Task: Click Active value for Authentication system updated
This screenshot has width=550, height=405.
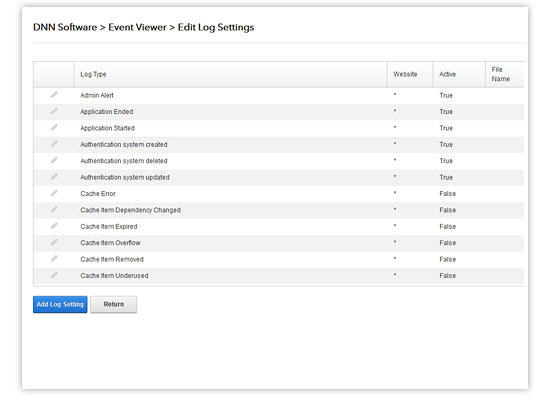Action: [x=446, y=177]
